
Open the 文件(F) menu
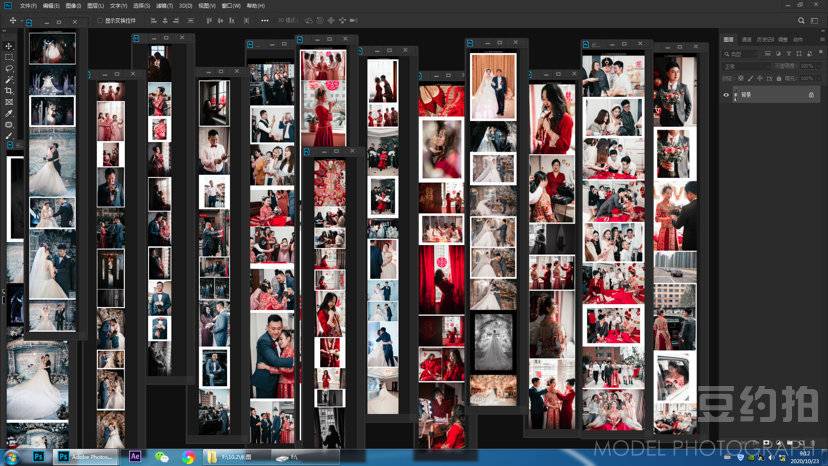click(29, 6)
